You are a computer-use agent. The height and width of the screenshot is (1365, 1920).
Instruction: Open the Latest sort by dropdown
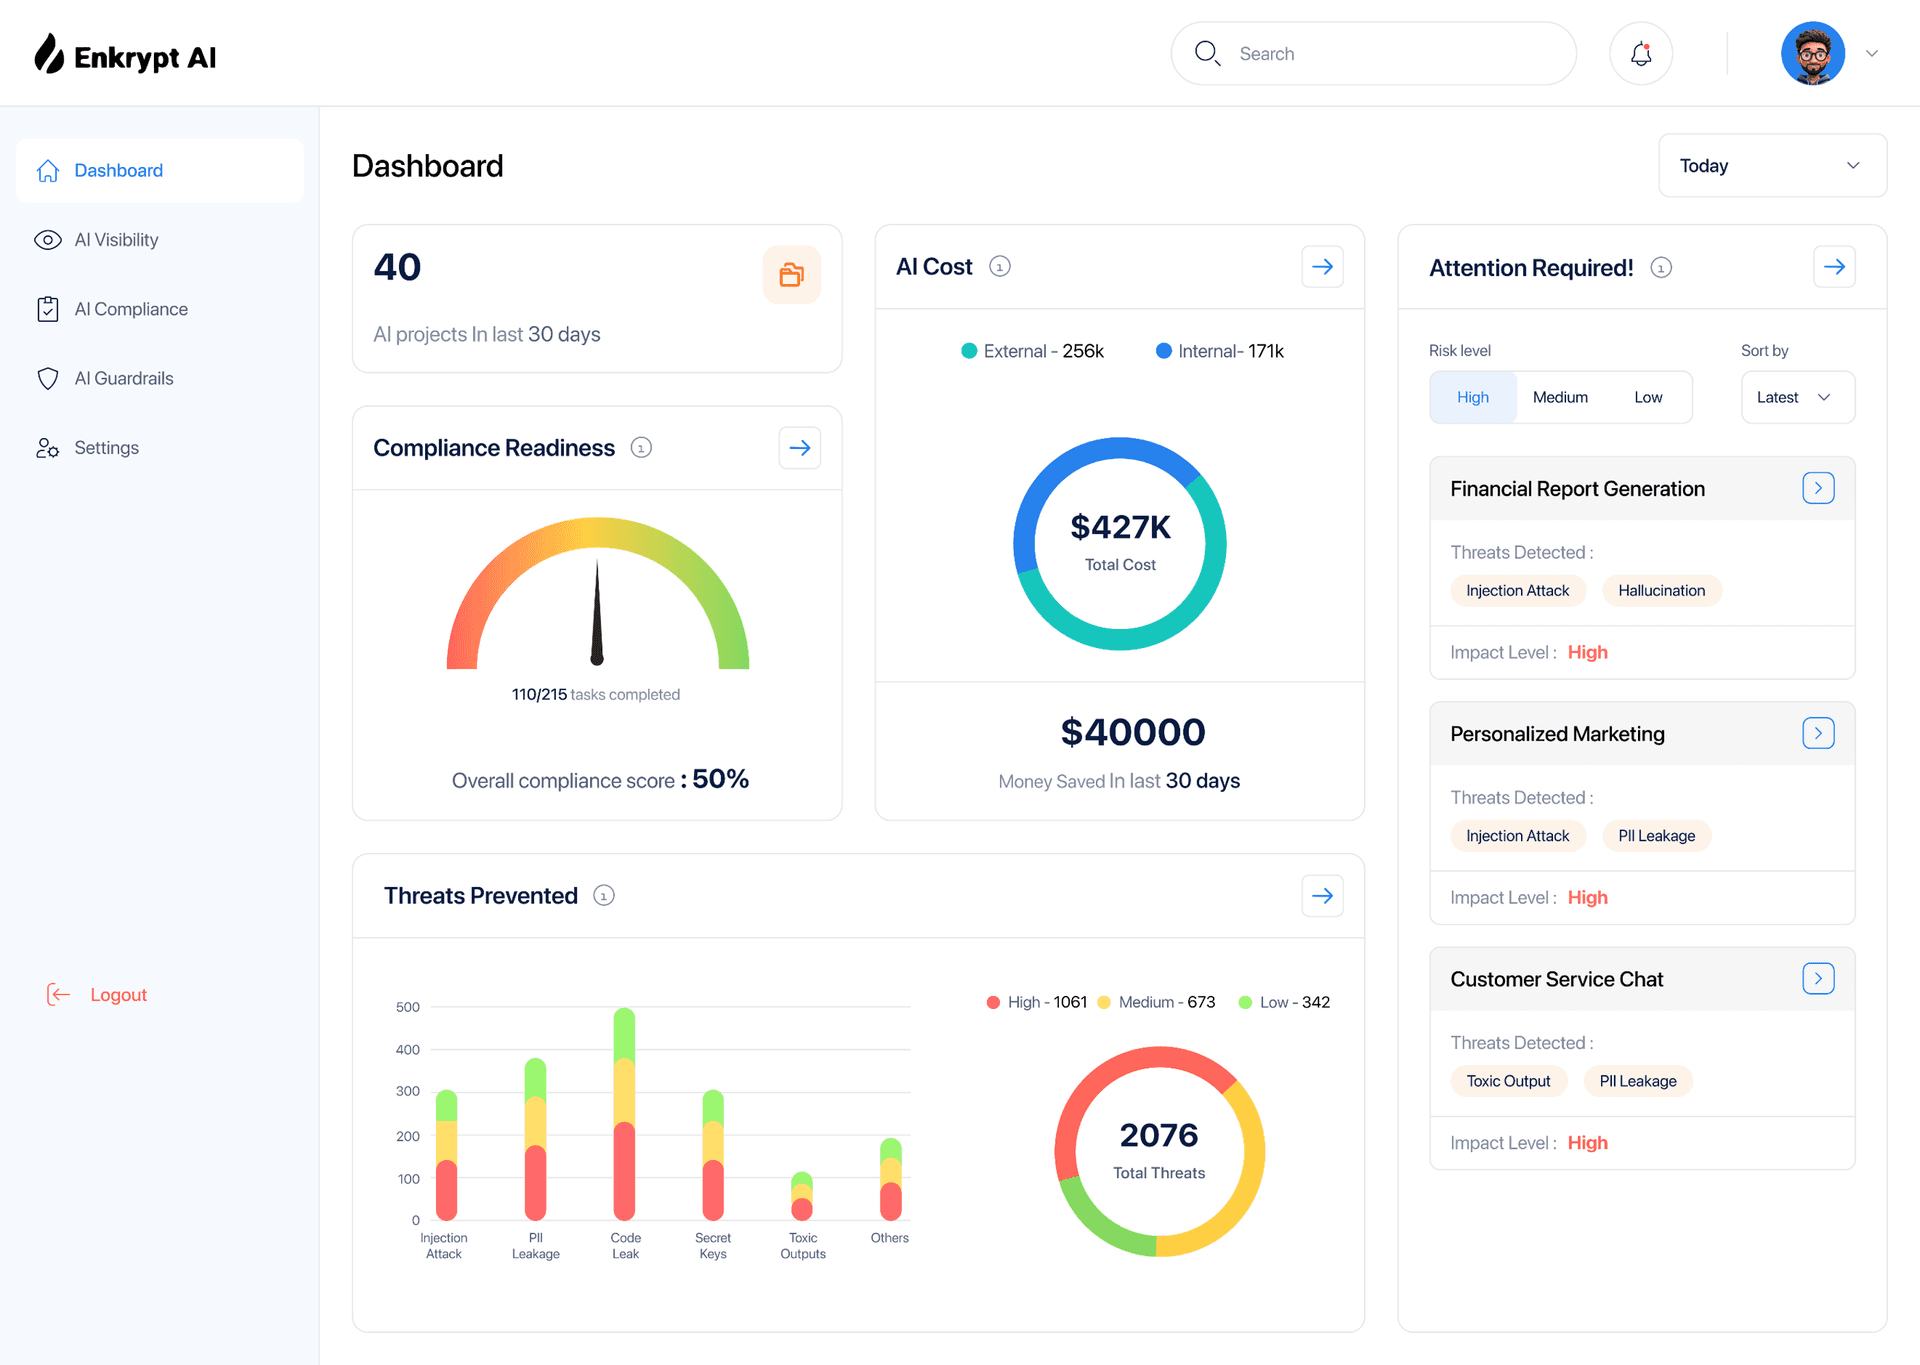[1797, 397]
